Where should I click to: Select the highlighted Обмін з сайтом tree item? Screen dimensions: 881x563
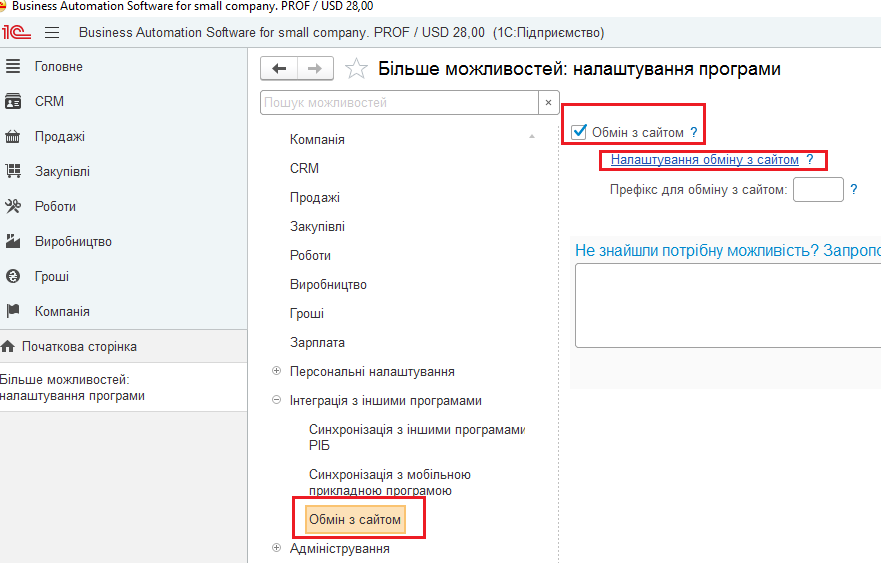[x=355, y=520]
